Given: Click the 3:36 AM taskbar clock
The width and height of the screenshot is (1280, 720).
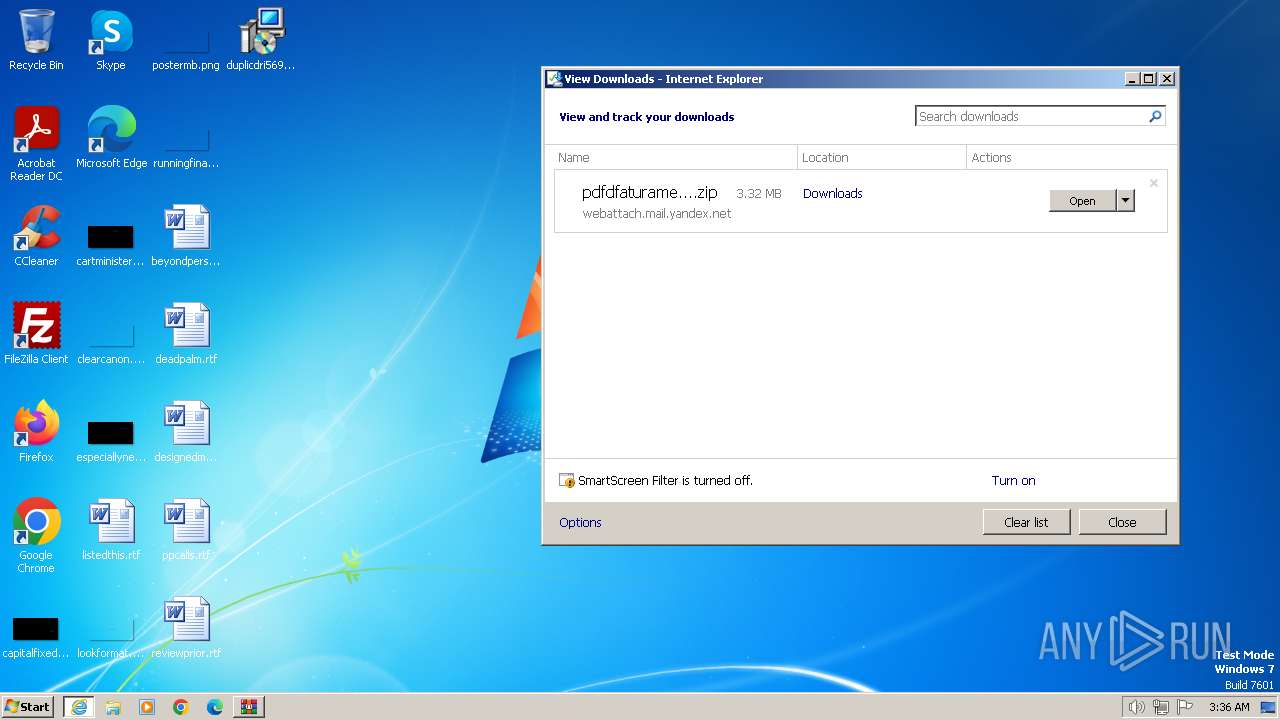Looking at the screenshot, I should [x=1229, y=707].
